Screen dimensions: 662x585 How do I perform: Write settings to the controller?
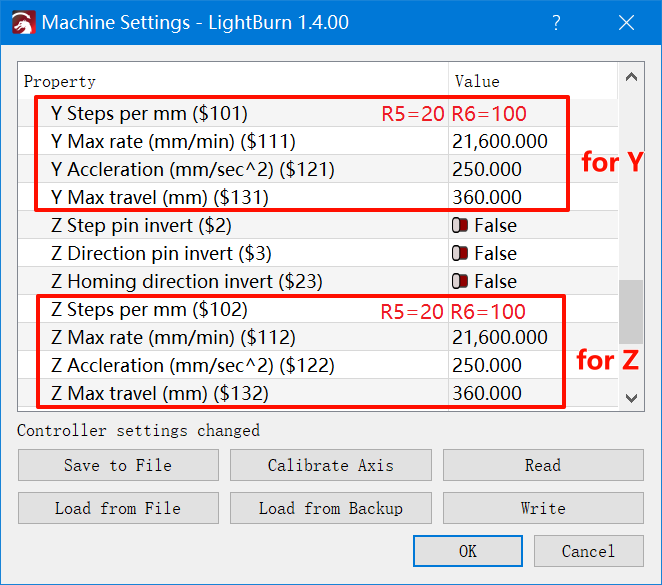(543, 508)
